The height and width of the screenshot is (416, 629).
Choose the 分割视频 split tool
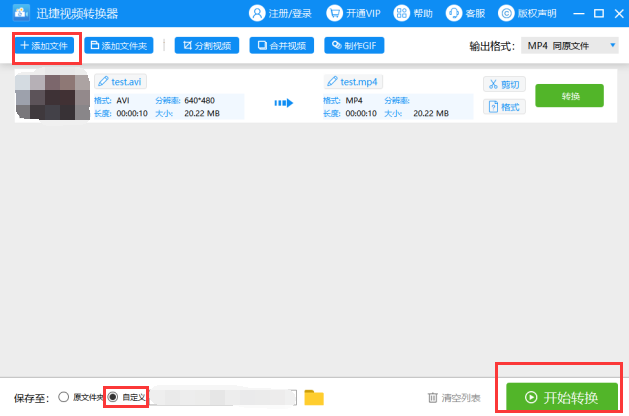click(x=207, y=46)
